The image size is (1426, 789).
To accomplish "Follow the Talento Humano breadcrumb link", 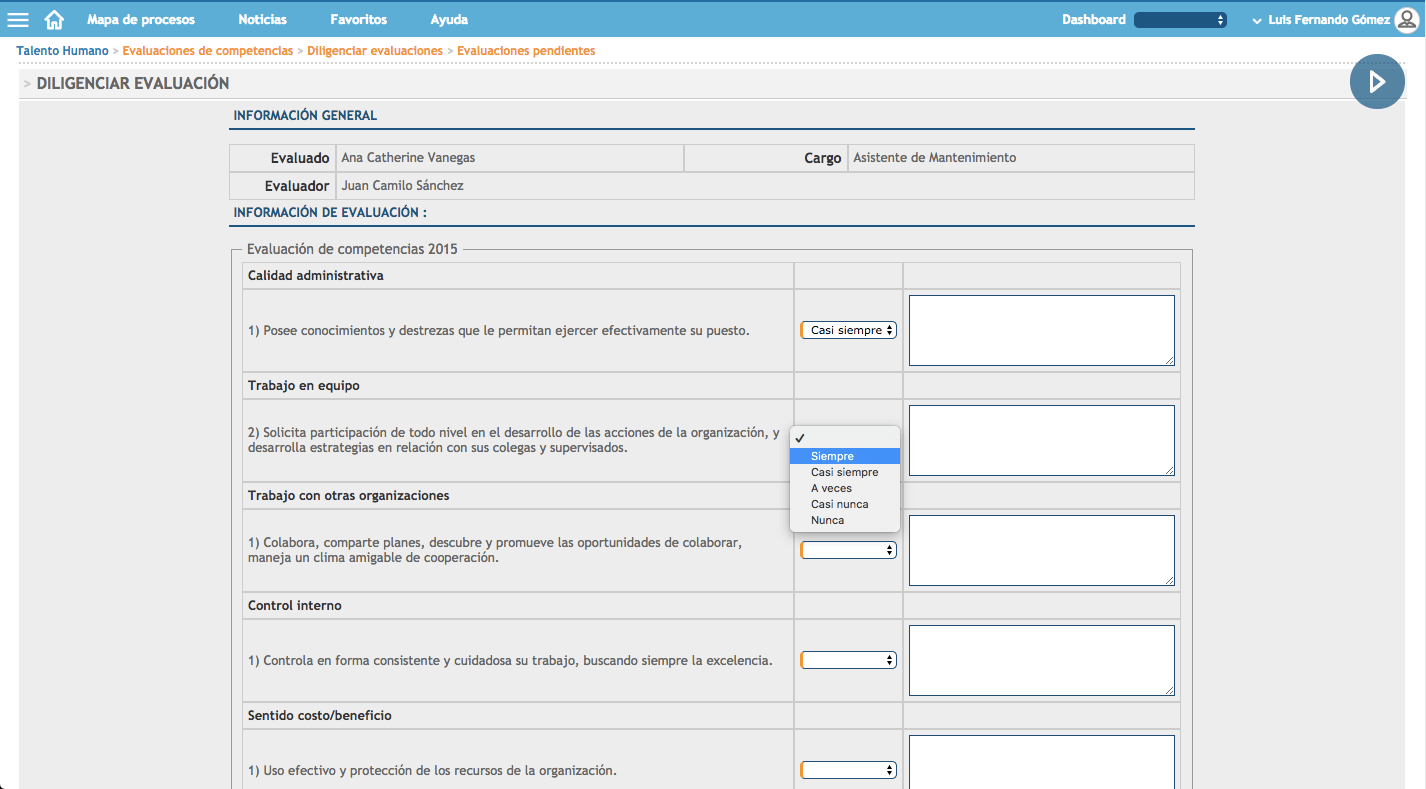I will point(62,50).
